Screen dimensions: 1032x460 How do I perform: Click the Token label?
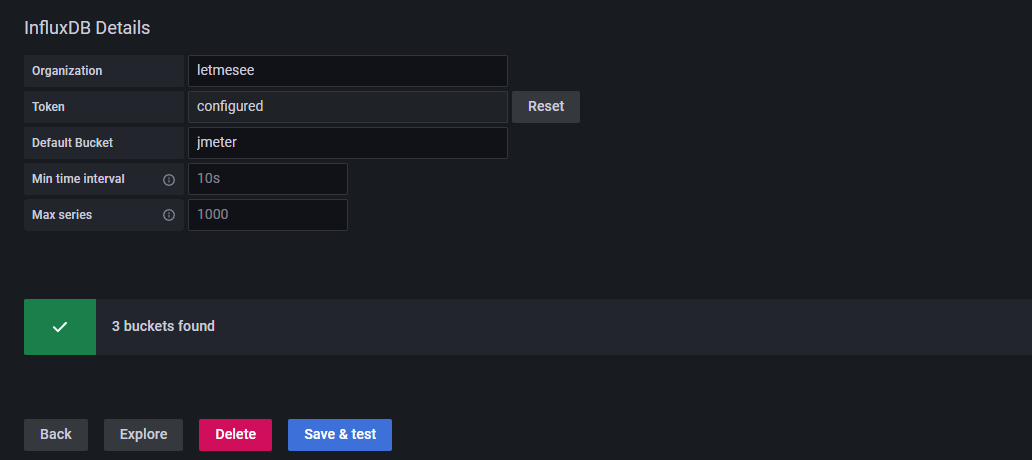click(x=48, y=107)
